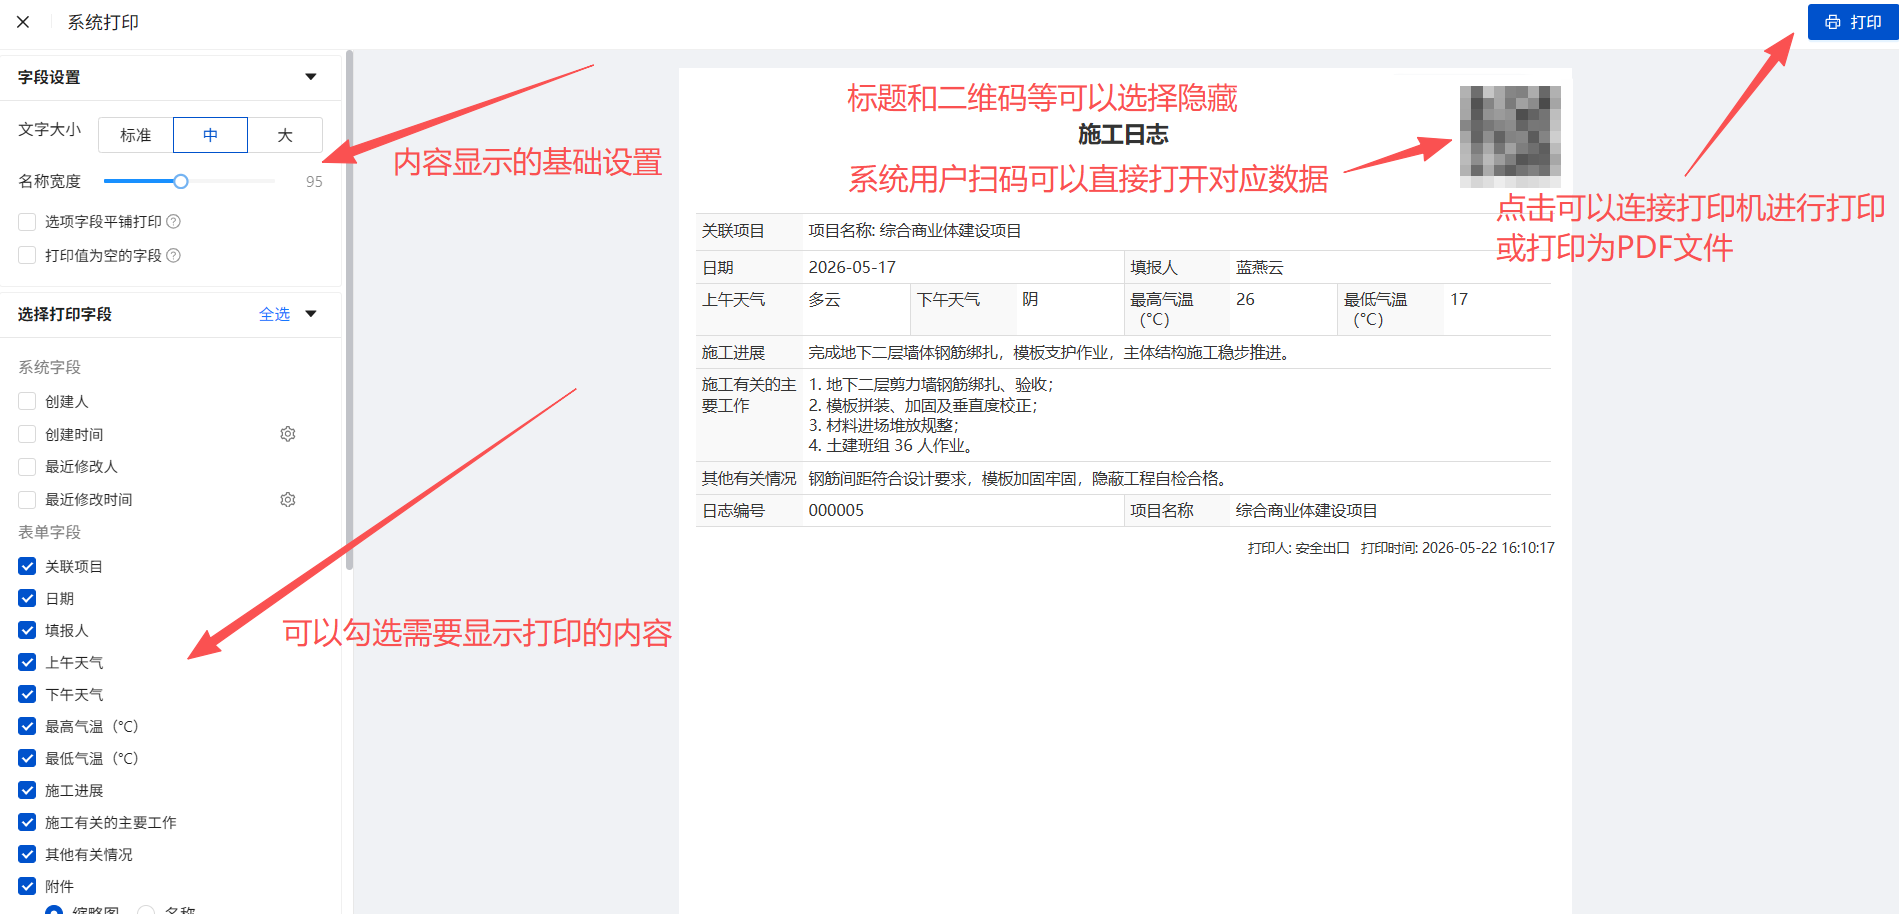Click 名称宽度 value 95
Screen dimensions: 1899x914
pos(314,182)
